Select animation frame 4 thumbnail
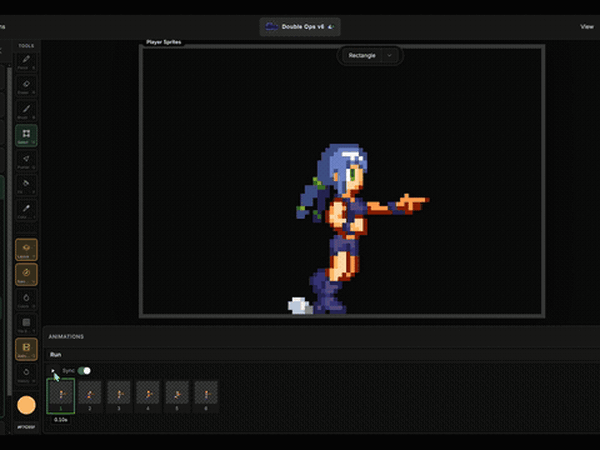 pos(148,396)
